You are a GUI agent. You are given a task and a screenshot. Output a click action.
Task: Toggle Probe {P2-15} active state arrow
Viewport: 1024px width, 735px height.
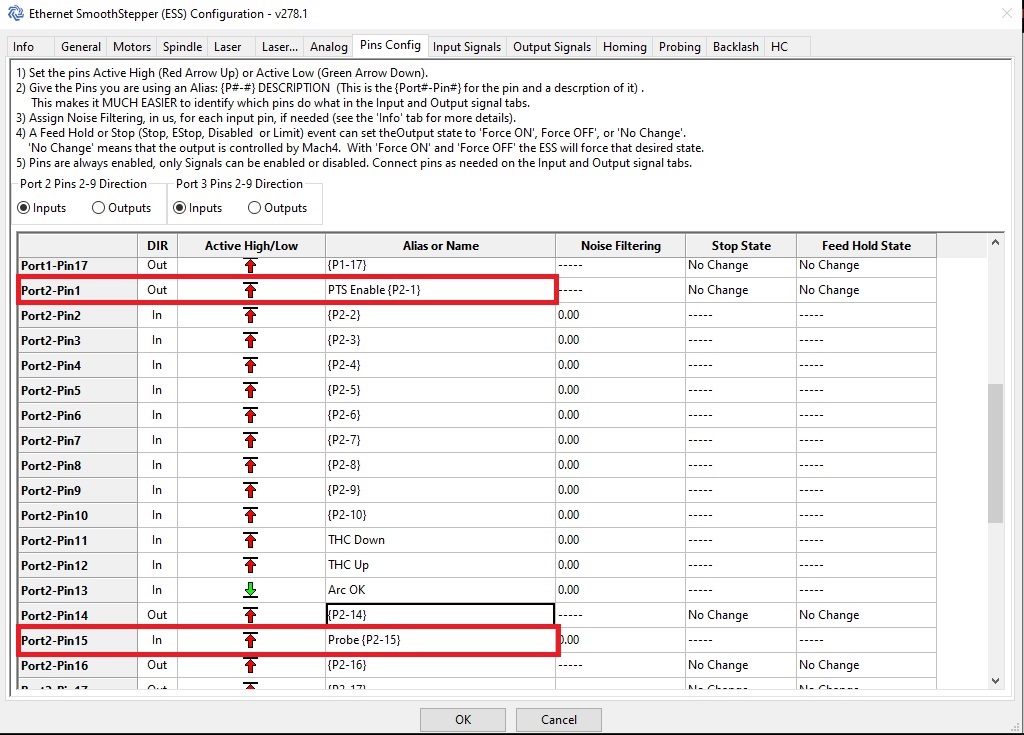point(250,639)
